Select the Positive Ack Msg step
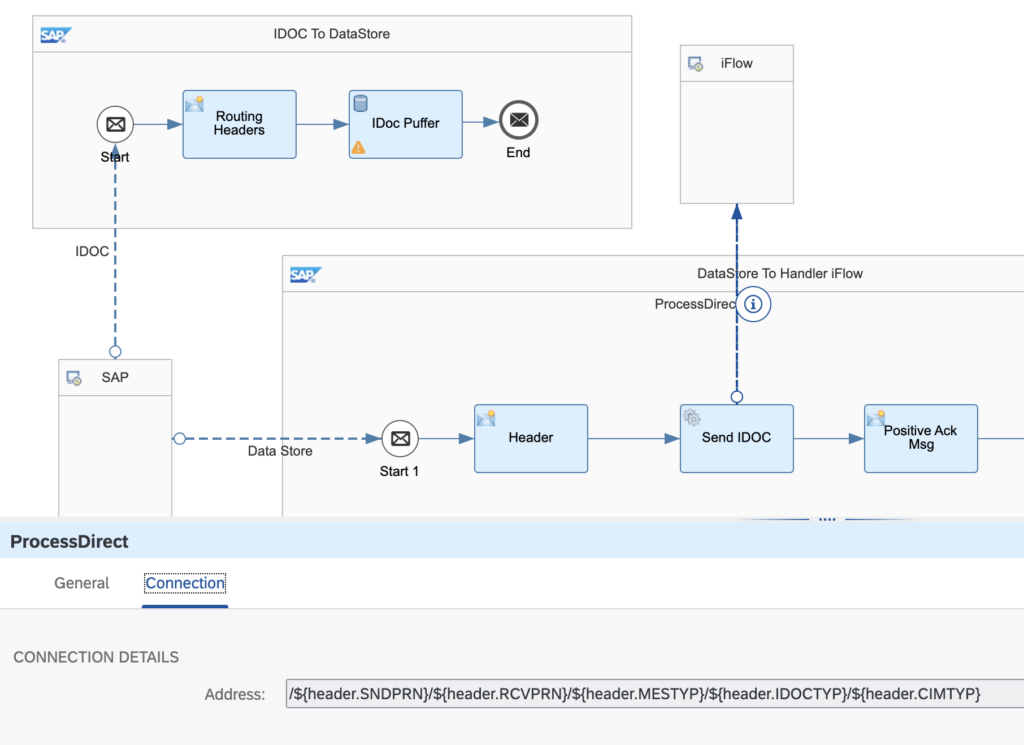 coord(921,439)
